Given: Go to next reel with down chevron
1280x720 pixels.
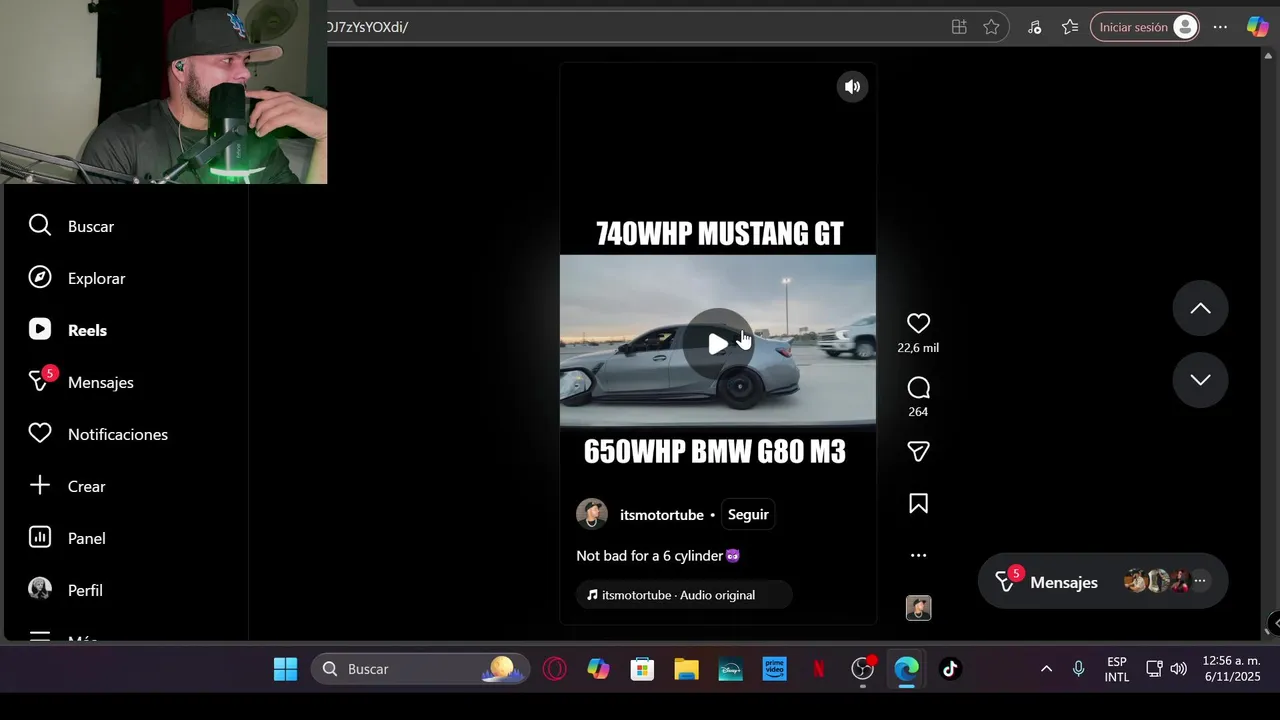Looking at the screenshot, I should click(1200, 380).
